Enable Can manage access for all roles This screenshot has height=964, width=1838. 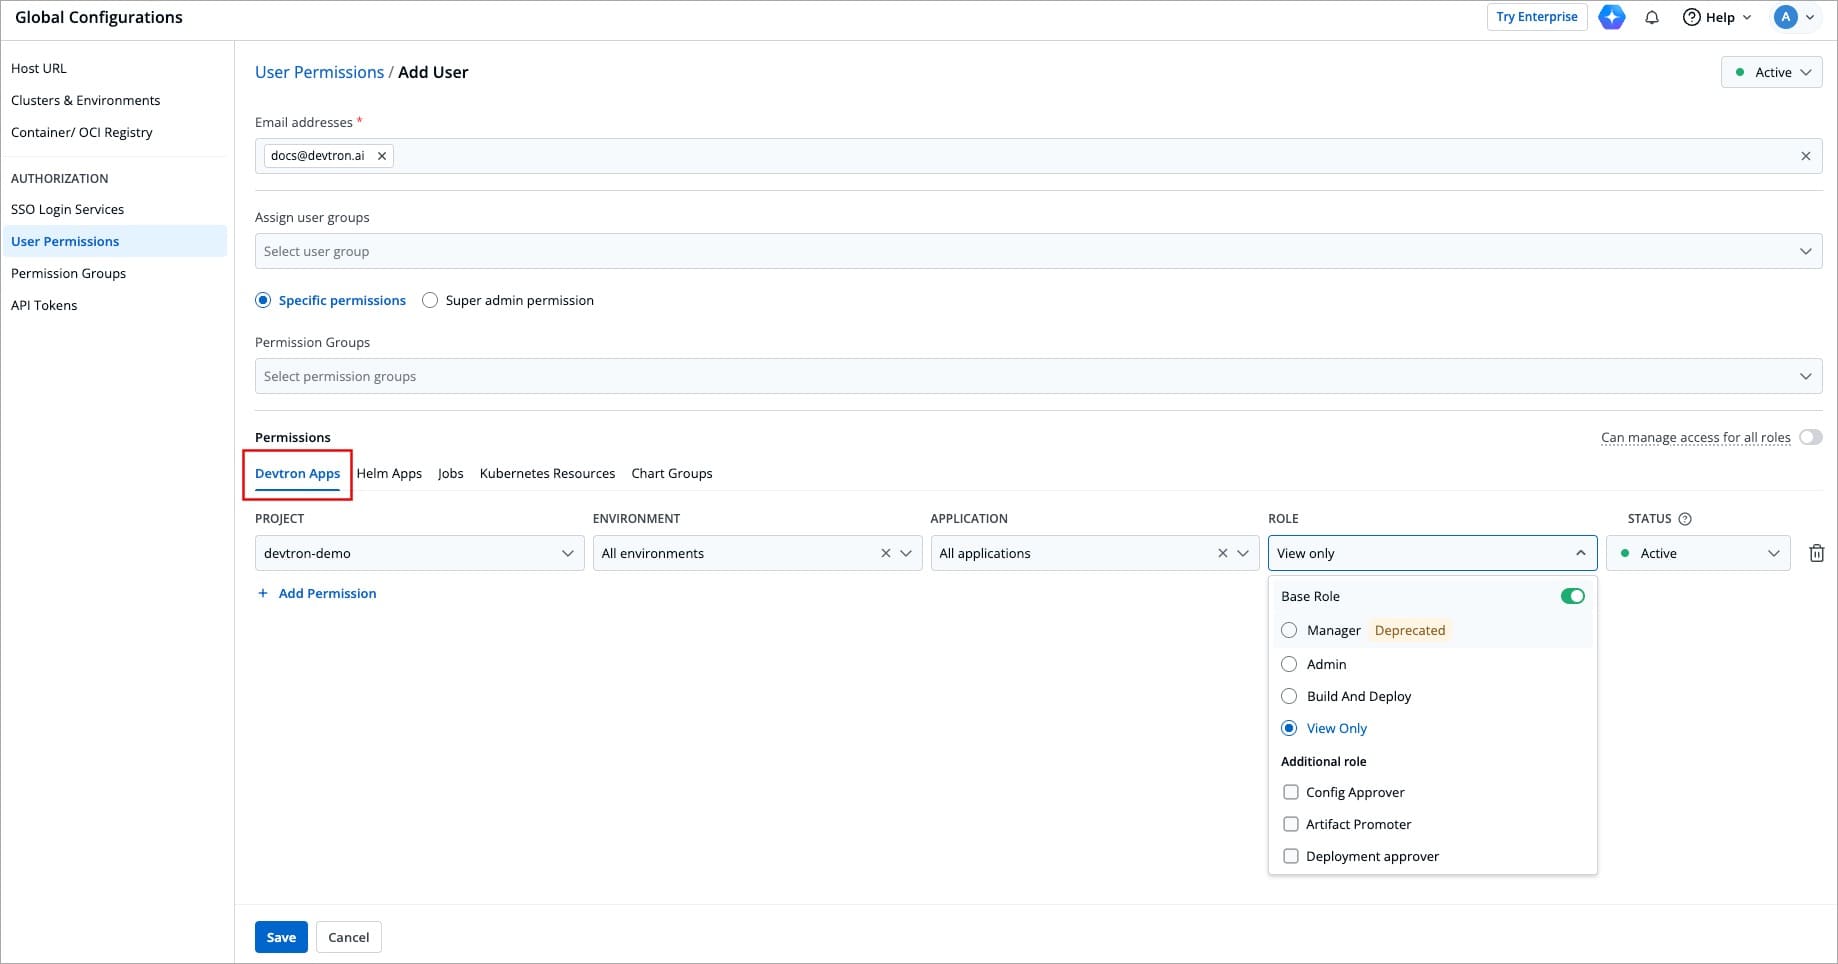coord(1810,437)
